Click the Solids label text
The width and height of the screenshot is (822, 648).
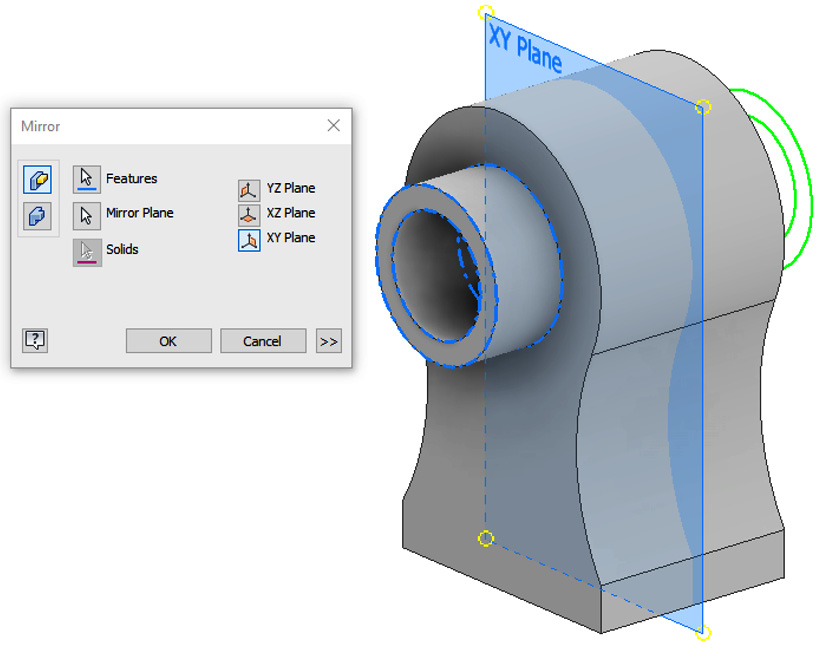(122, 249)
